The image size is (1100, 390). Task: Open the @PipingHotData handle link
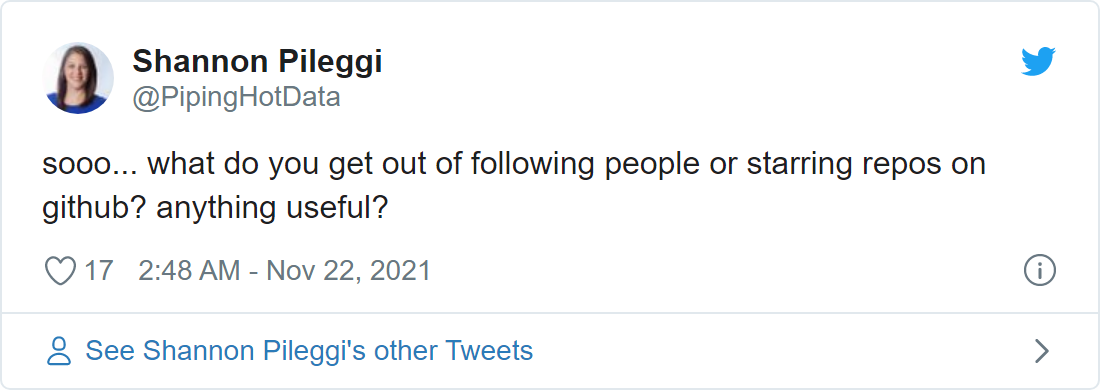tap(236, 98)
